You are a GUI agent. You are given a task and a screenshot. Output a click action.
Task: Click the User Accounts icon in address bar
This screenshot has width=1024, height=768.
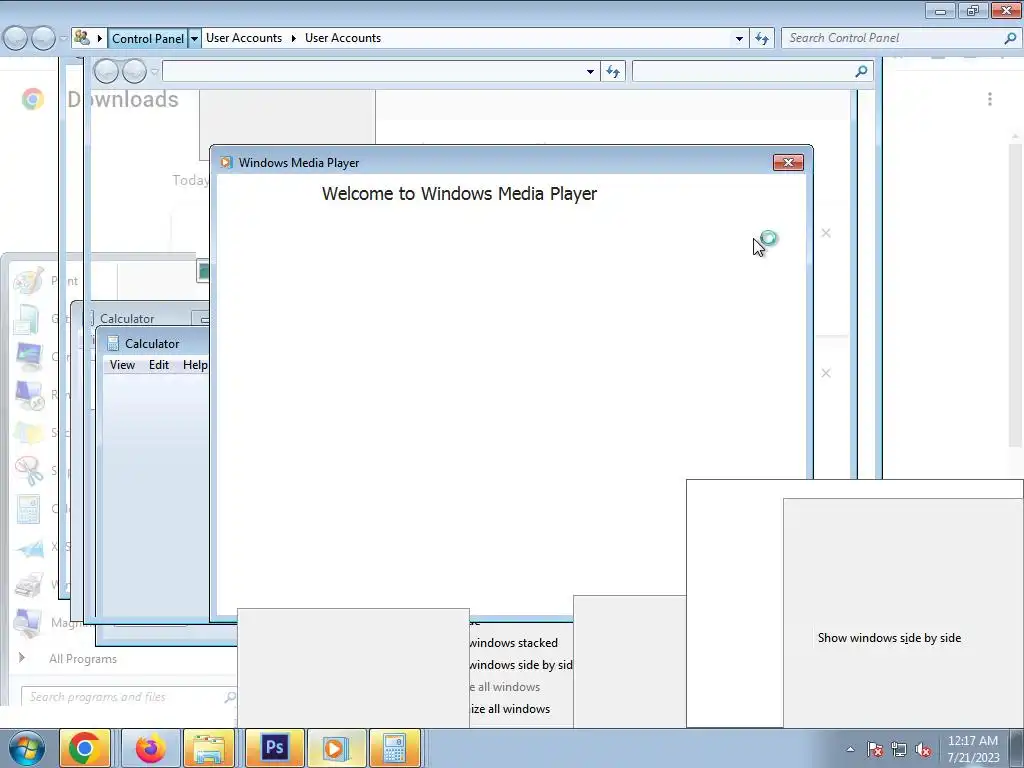(82, 38)
